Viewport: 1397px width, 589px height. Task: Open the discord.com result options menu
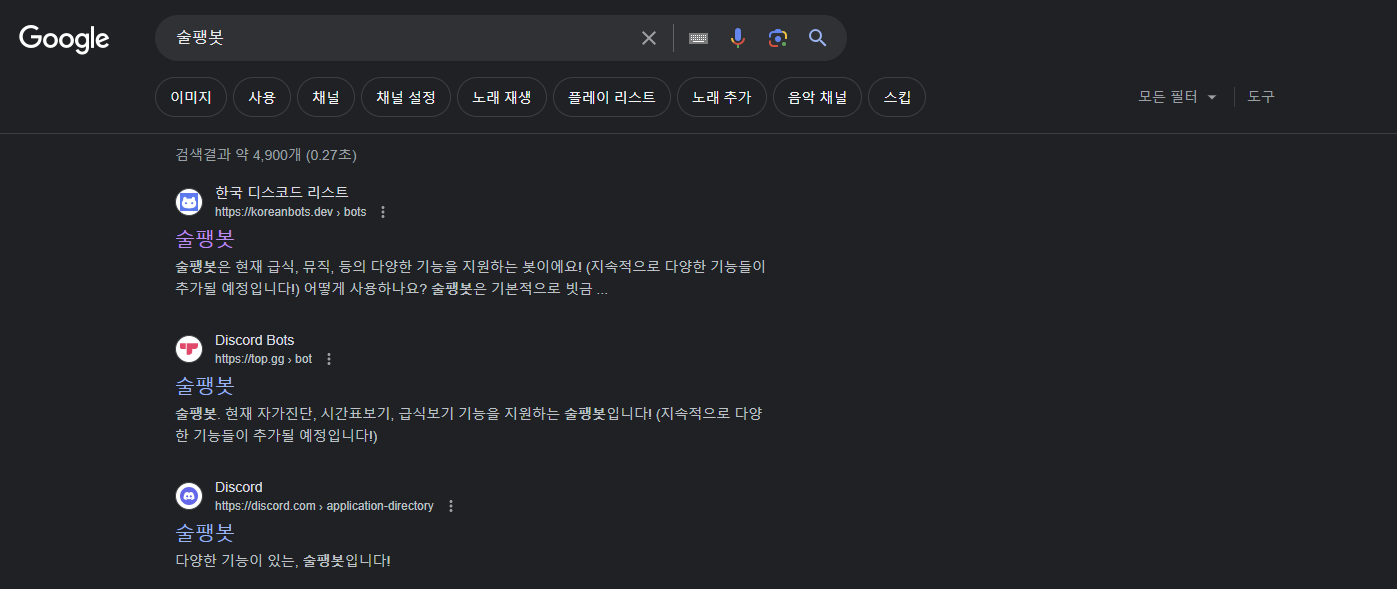tap(451, 506)
